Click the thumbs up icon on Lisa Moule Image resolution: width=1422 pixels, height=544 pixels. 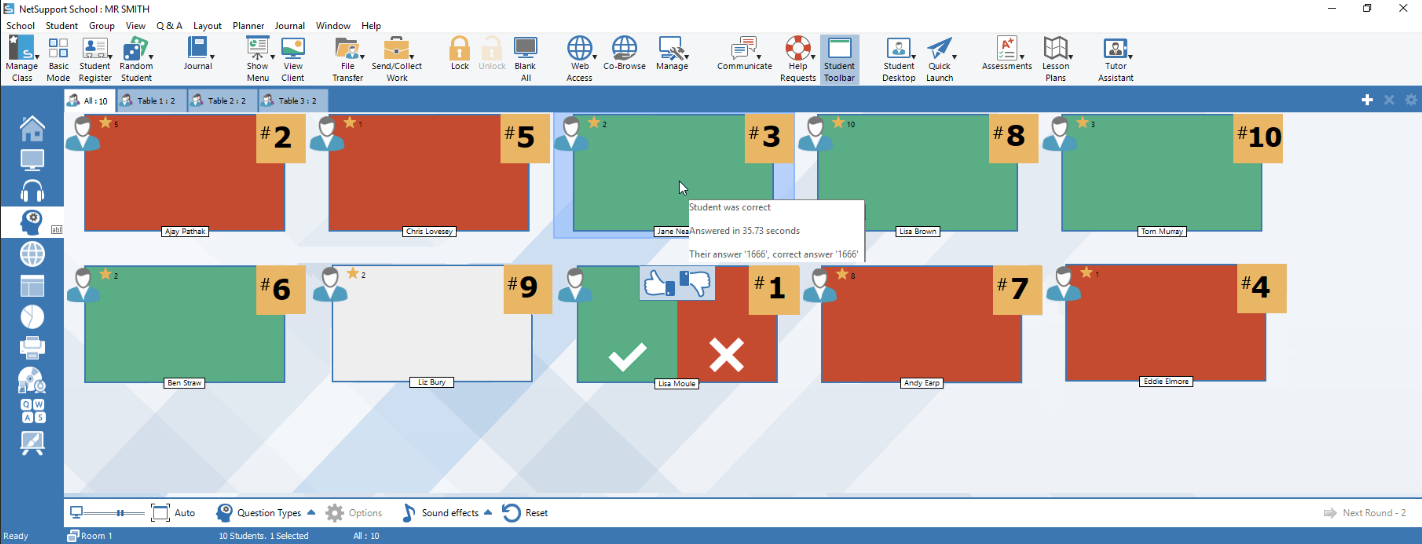(x=656, y=284)
